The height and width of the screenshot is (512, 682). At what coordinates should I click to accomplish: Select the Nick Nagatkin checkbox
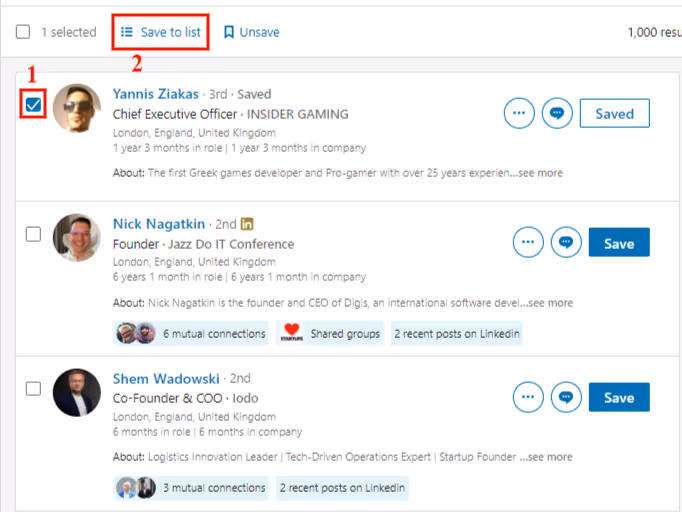[x=33, y=234]
